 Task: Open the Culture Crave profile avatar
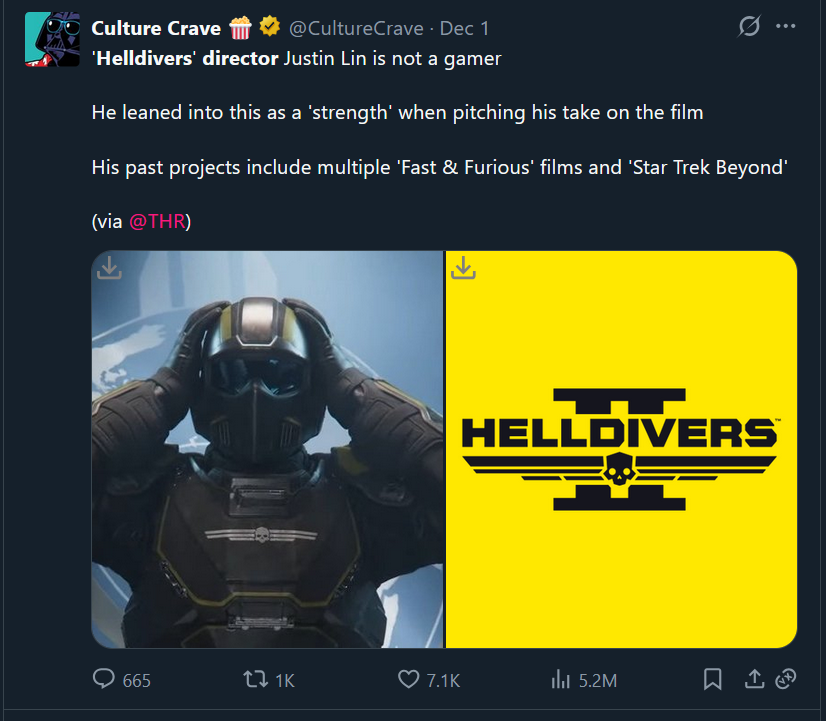tap(51, 40)
